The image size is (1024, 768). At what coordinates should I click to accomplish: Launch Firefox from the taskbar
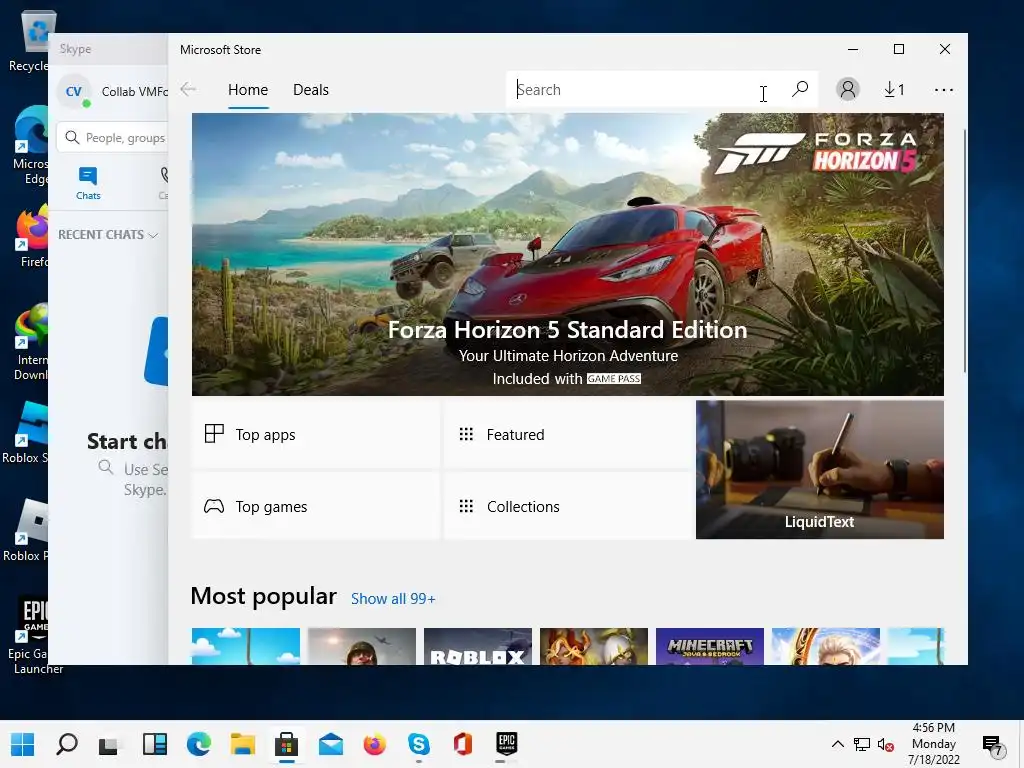click(374, 744)
